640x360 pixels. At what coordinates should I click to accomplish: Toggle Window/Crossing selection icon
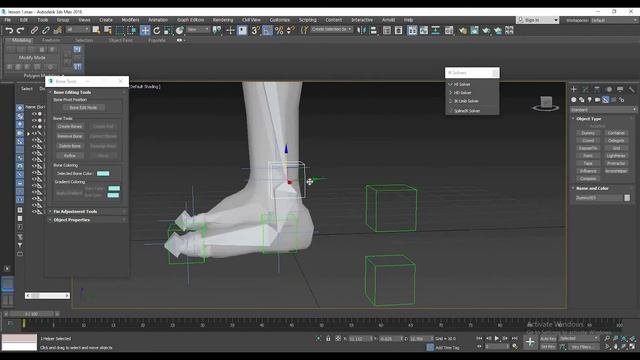[x=131, y=30]
